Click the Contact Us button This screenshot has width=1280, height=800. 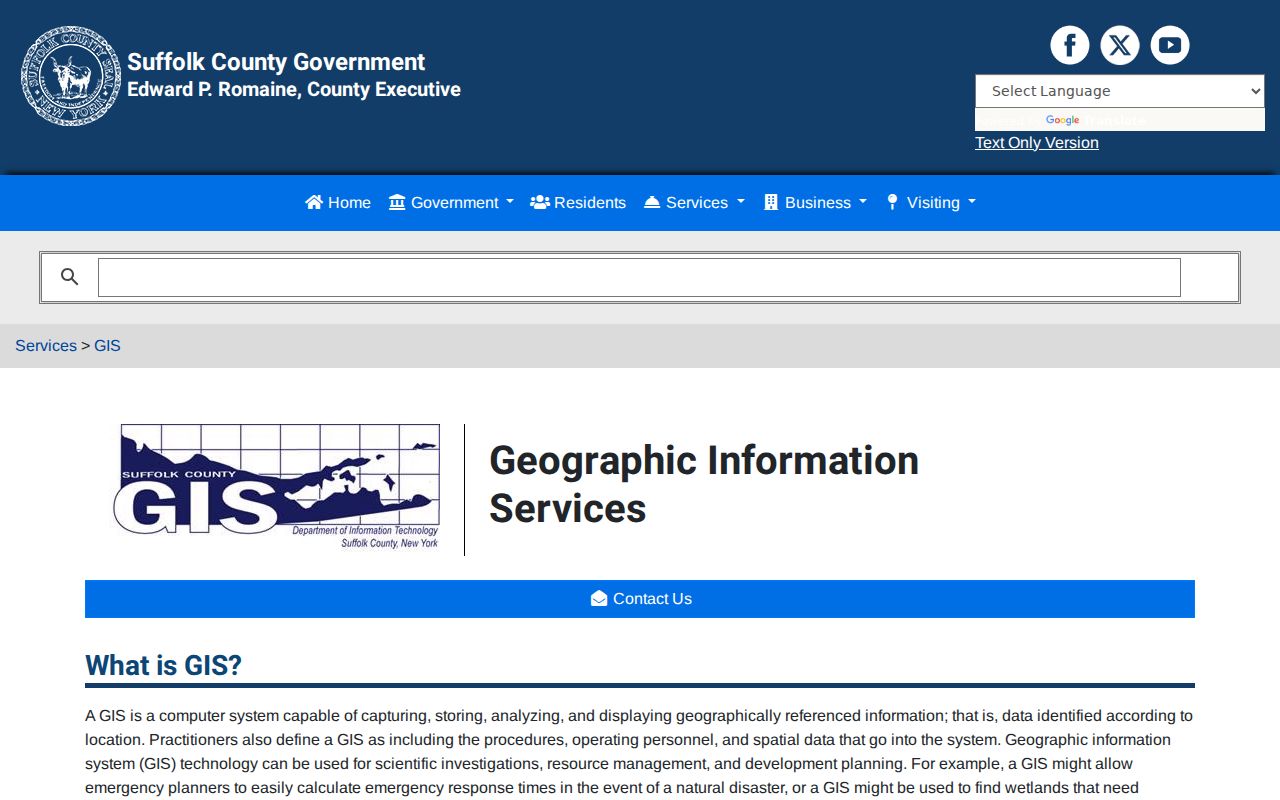(x=640, y=599)
